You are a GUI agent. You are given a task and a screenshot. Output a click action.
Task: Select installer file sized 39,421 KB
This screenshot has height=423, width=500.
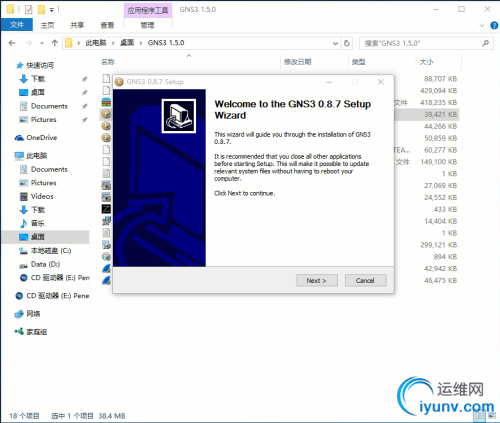click(x=280, y=114)
